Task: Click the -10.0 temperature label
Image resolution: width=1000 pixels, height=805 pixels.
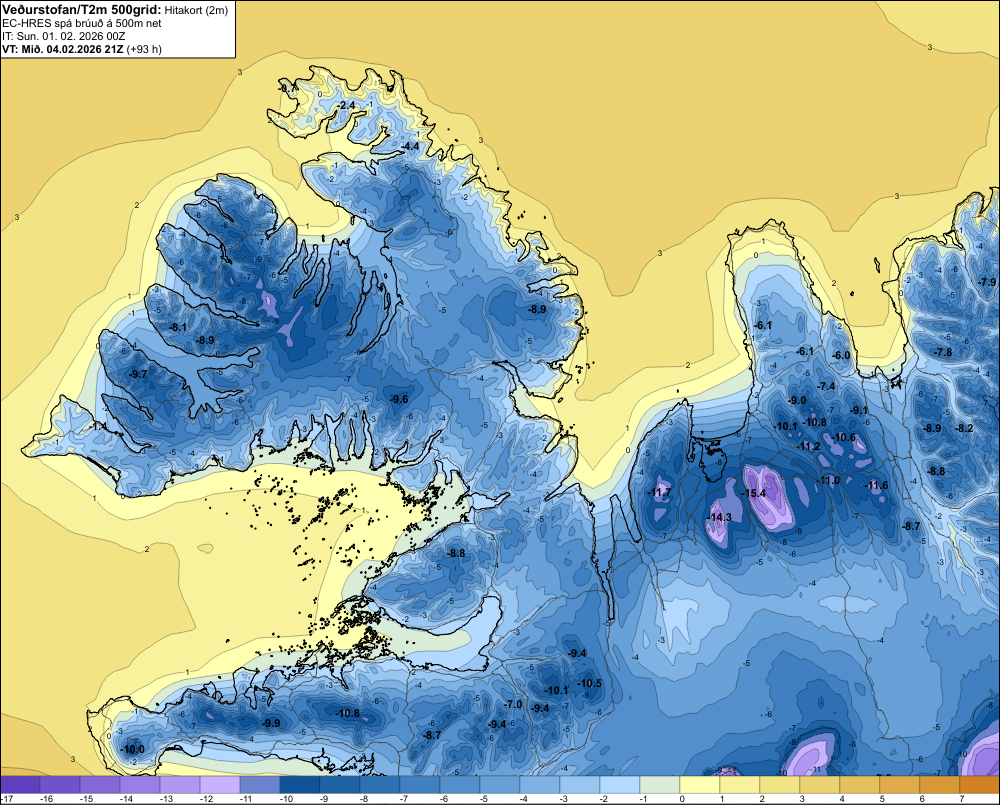Action: pos(133,749)
